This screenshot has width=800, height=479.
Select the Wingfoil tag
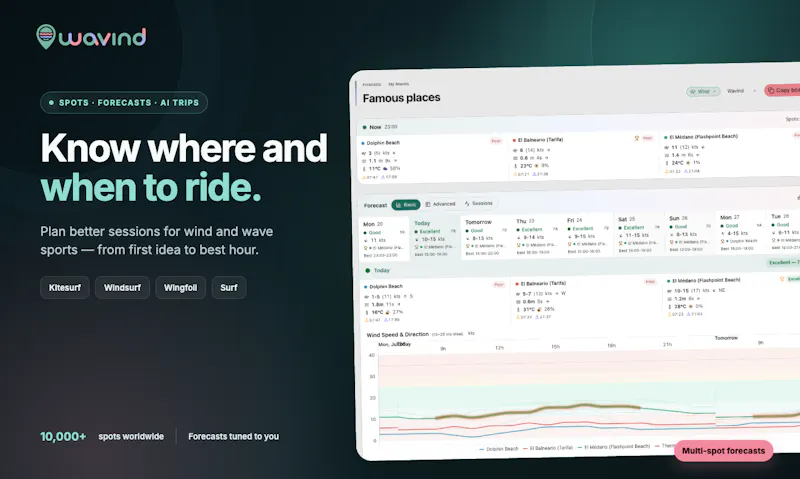pos(181,288)
